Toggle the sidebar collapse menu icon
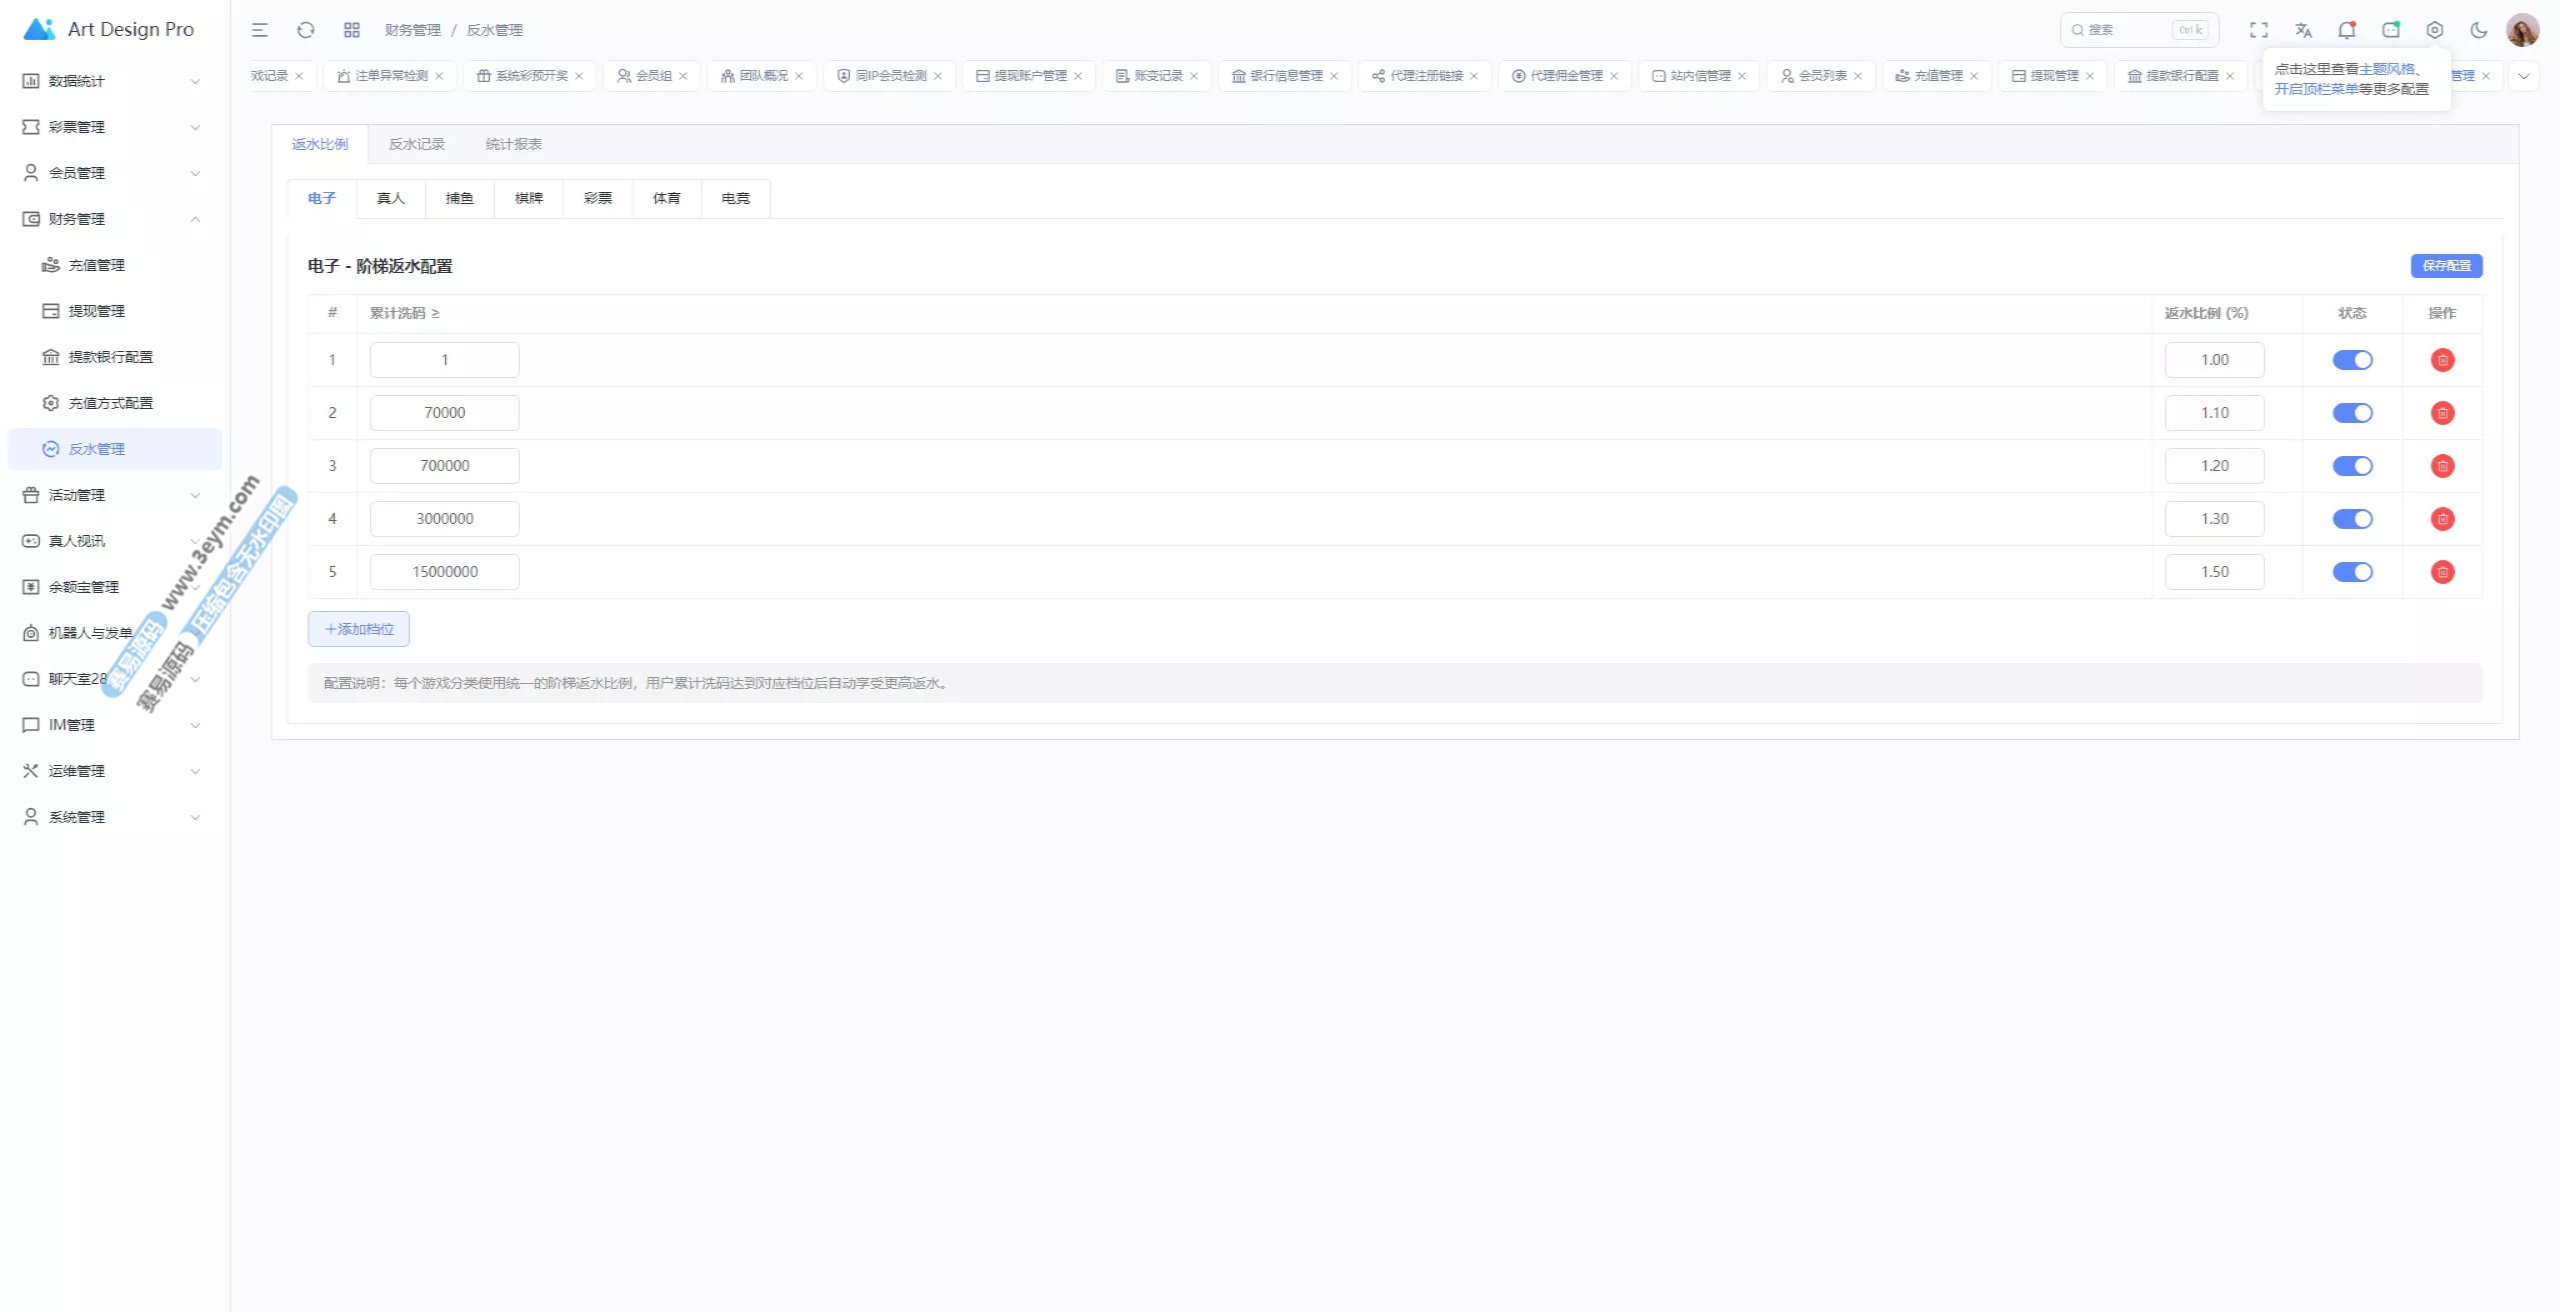 260,30
